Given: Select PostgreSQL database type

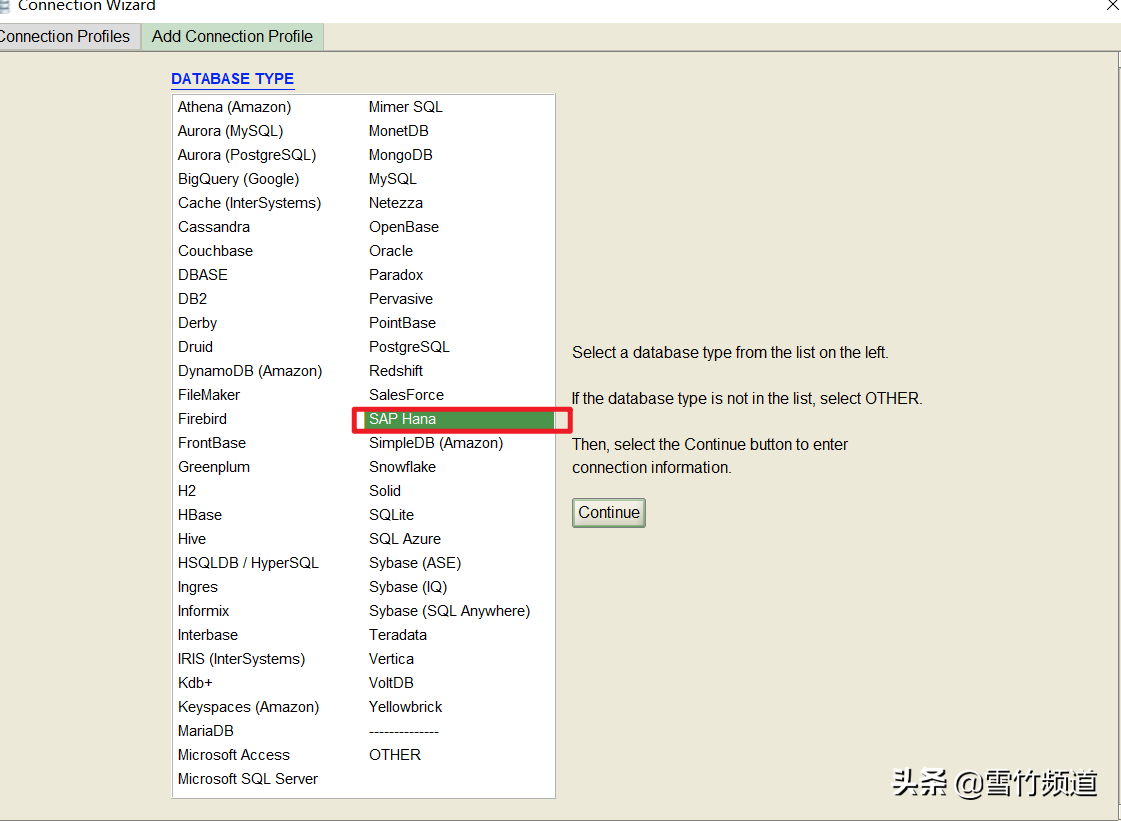Looking at the screenshot, I should pyautogui.click(x=409, y=347).
